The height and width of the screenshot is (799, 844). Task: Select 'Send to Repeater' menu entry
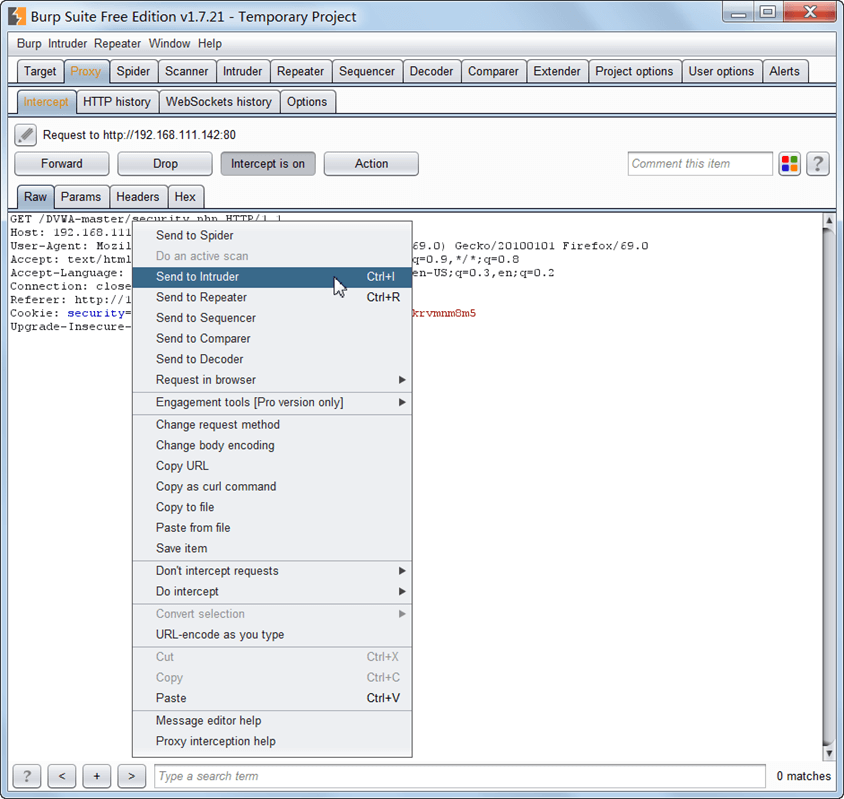pos(272,297)
